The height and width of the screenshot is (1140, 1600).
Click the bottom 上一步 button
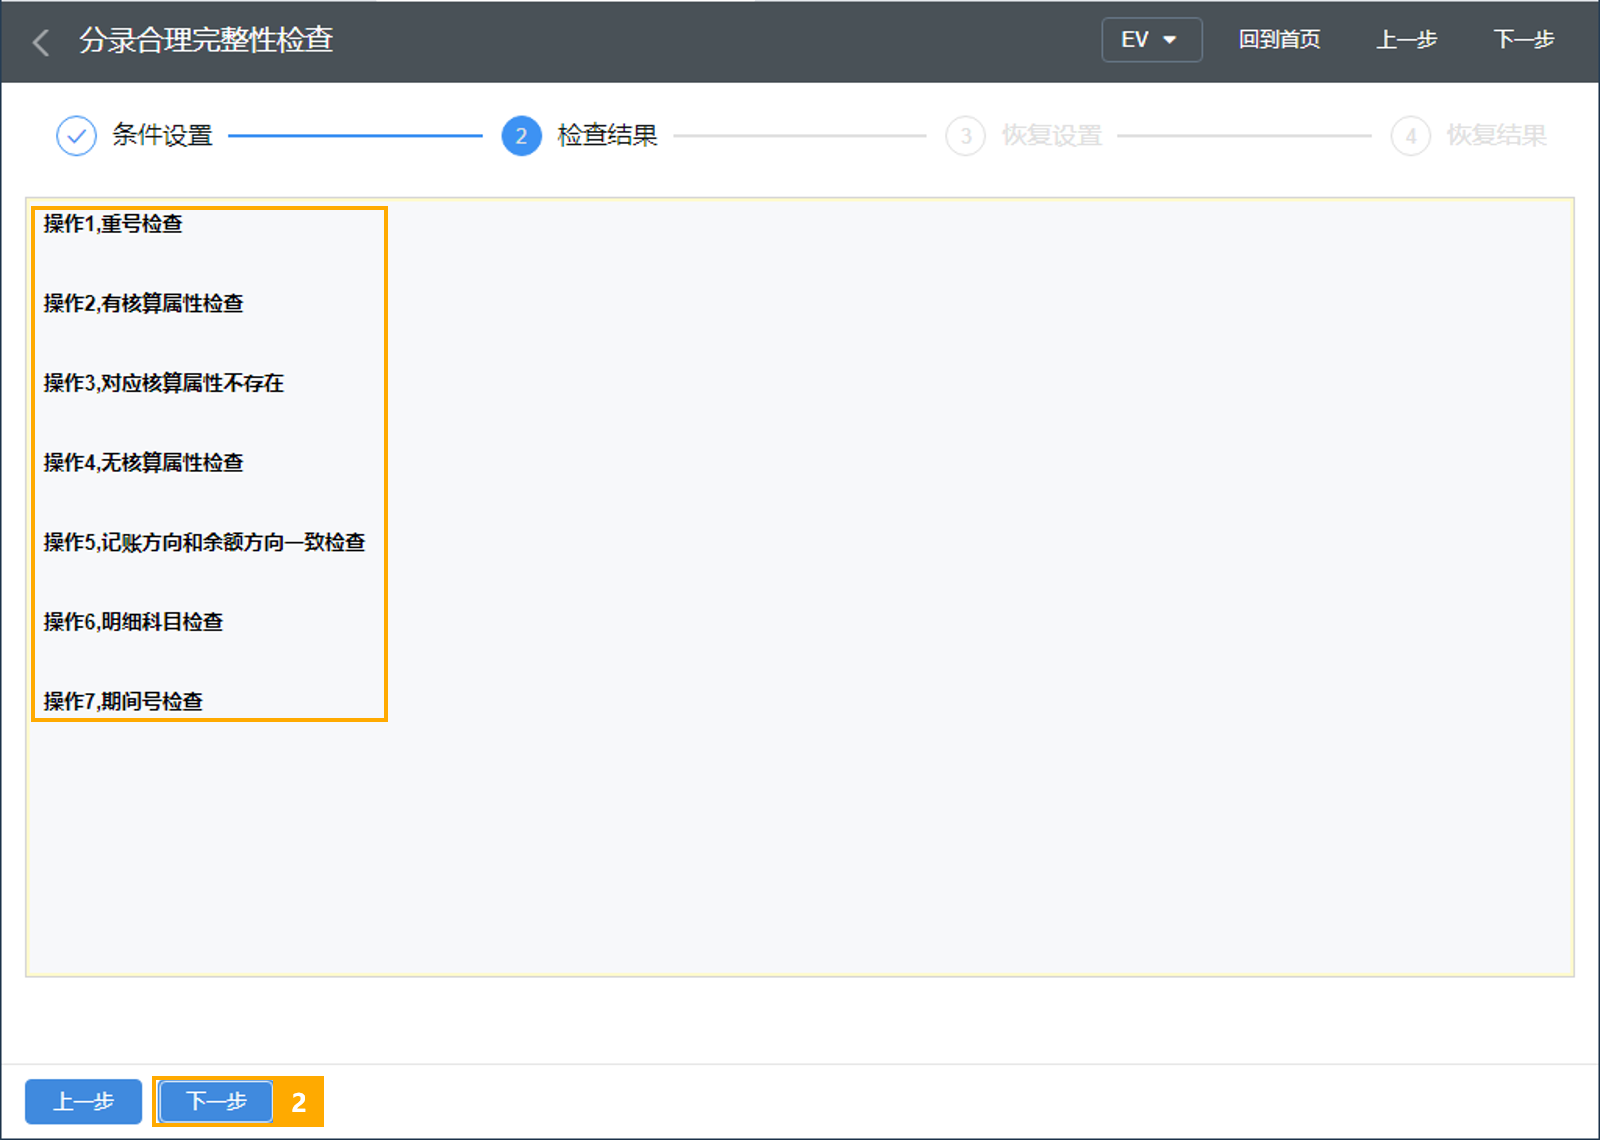(x=83, y=1102)
